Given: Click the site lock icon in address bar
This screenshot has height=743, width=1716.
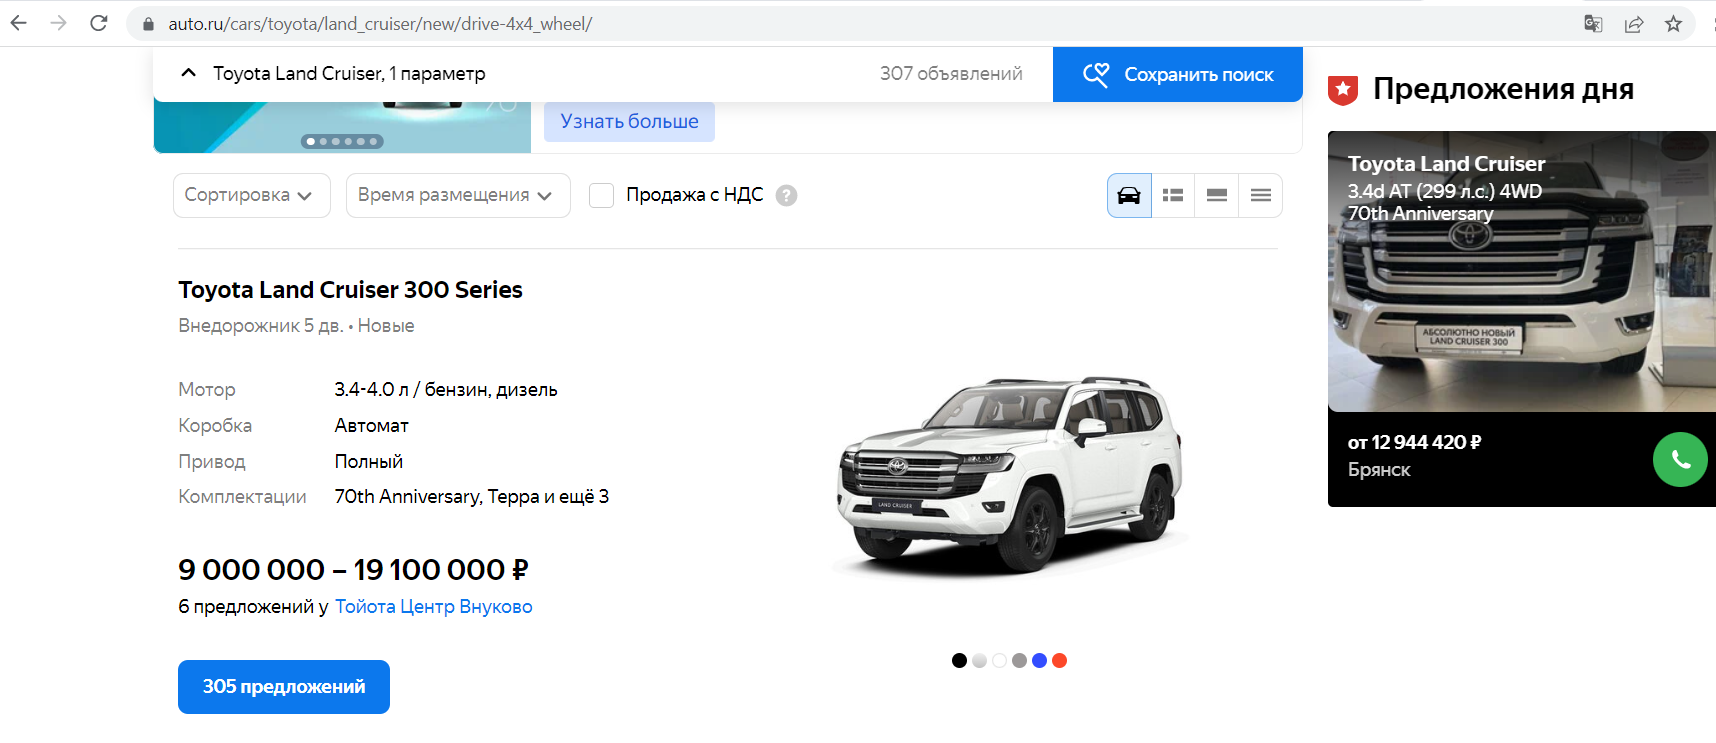Looking at the screenshot, I should click(x=148, y=24).
